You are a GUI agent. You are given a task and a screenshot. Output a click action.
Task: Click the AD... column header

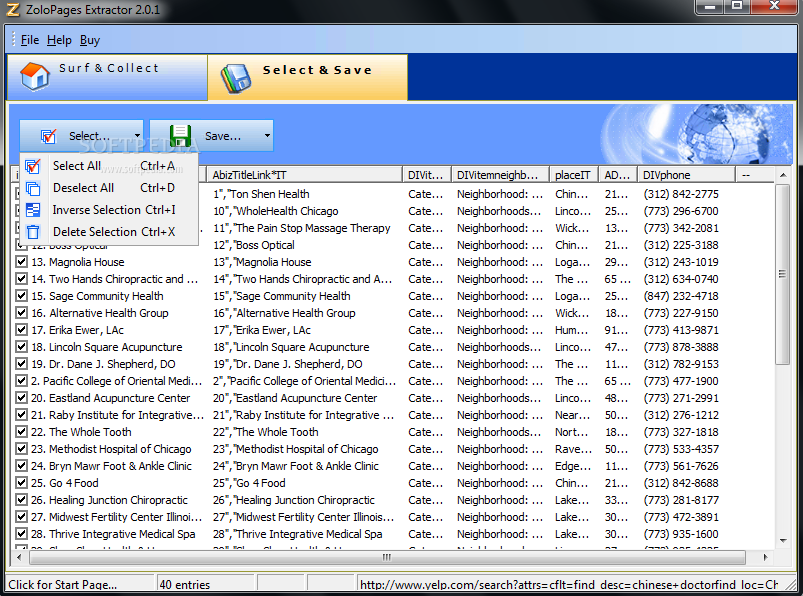[618, 175]
